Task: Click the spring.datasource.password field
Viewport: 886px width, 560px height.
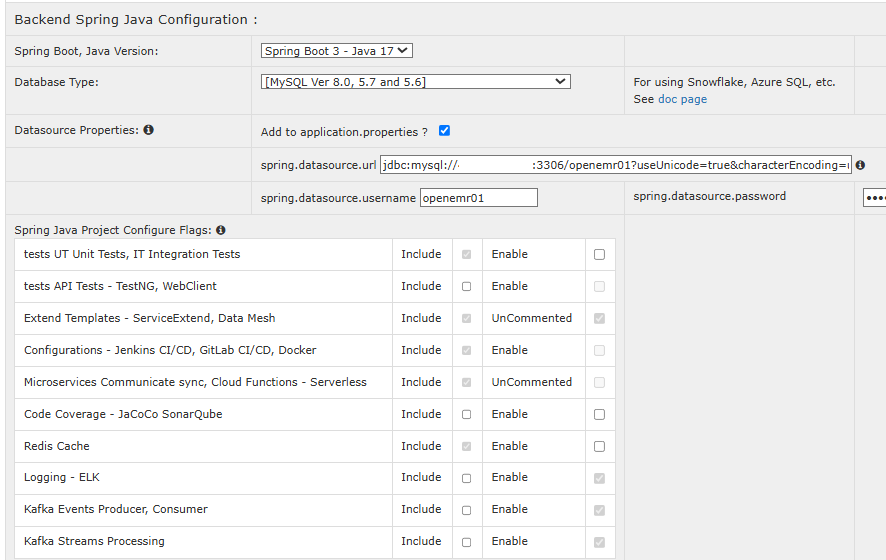Action: pyautogui.click(x=875, y=198)
